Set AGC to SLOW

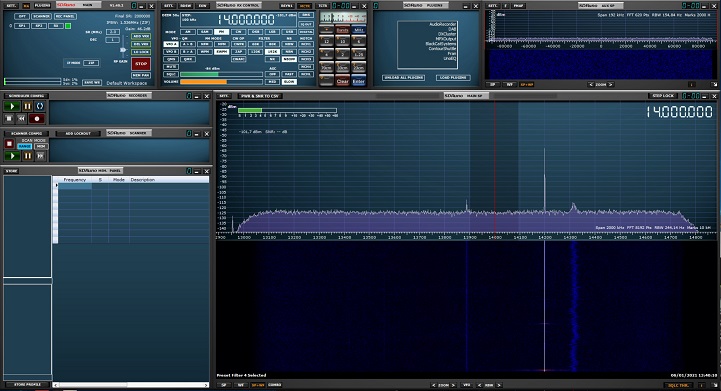(x=289, y=81)
